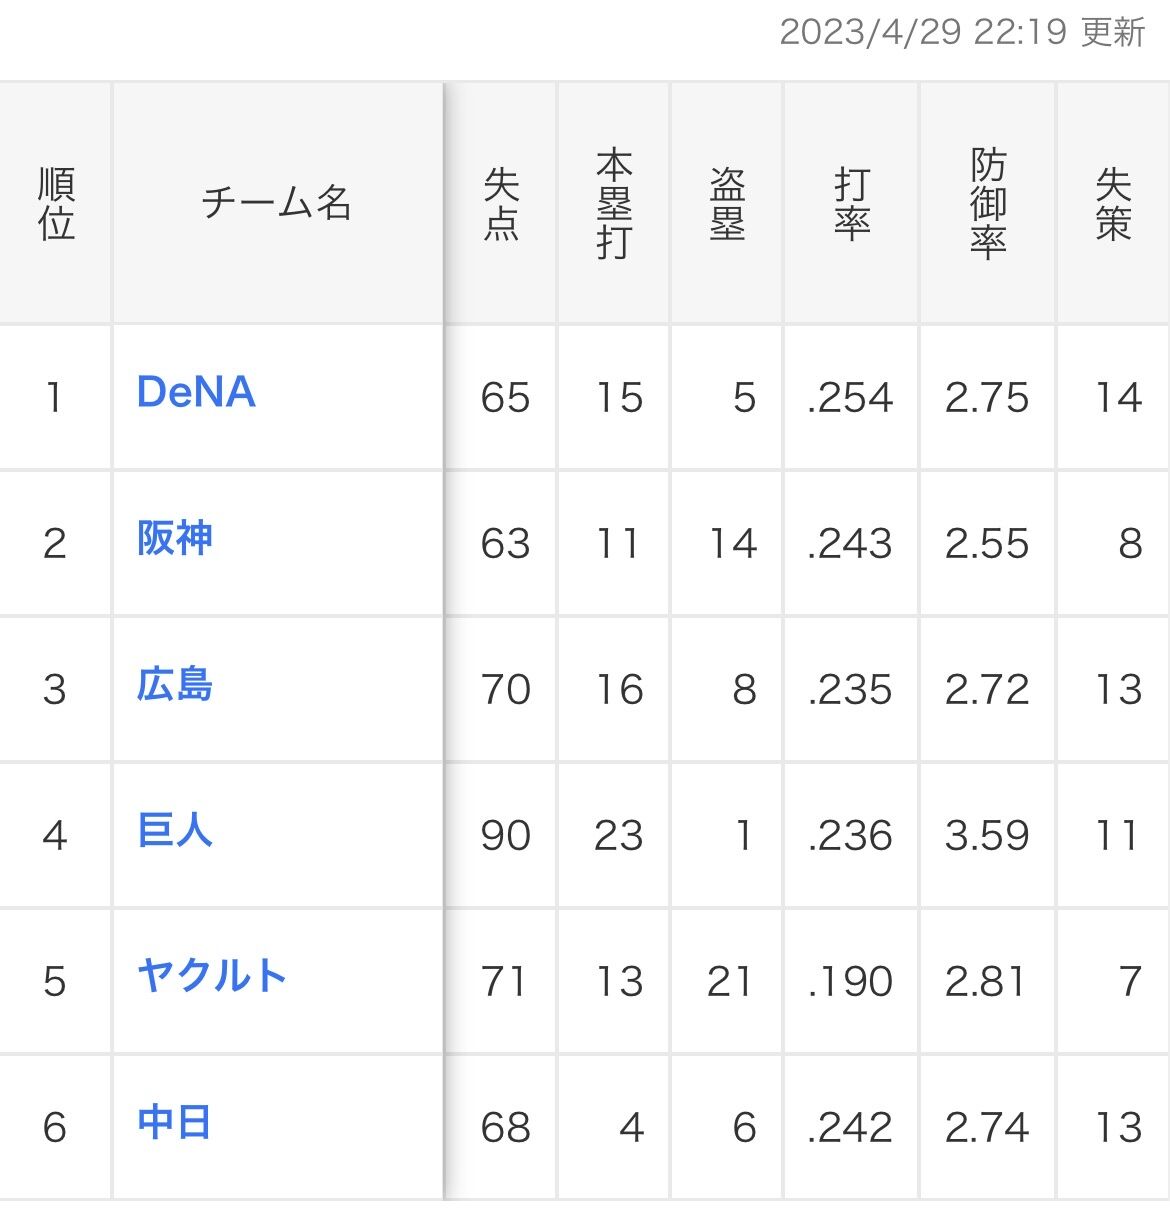Screen dimensions: 1170x1209
Task: Open the 阪神 team link
Action: [x=175, y=538]
